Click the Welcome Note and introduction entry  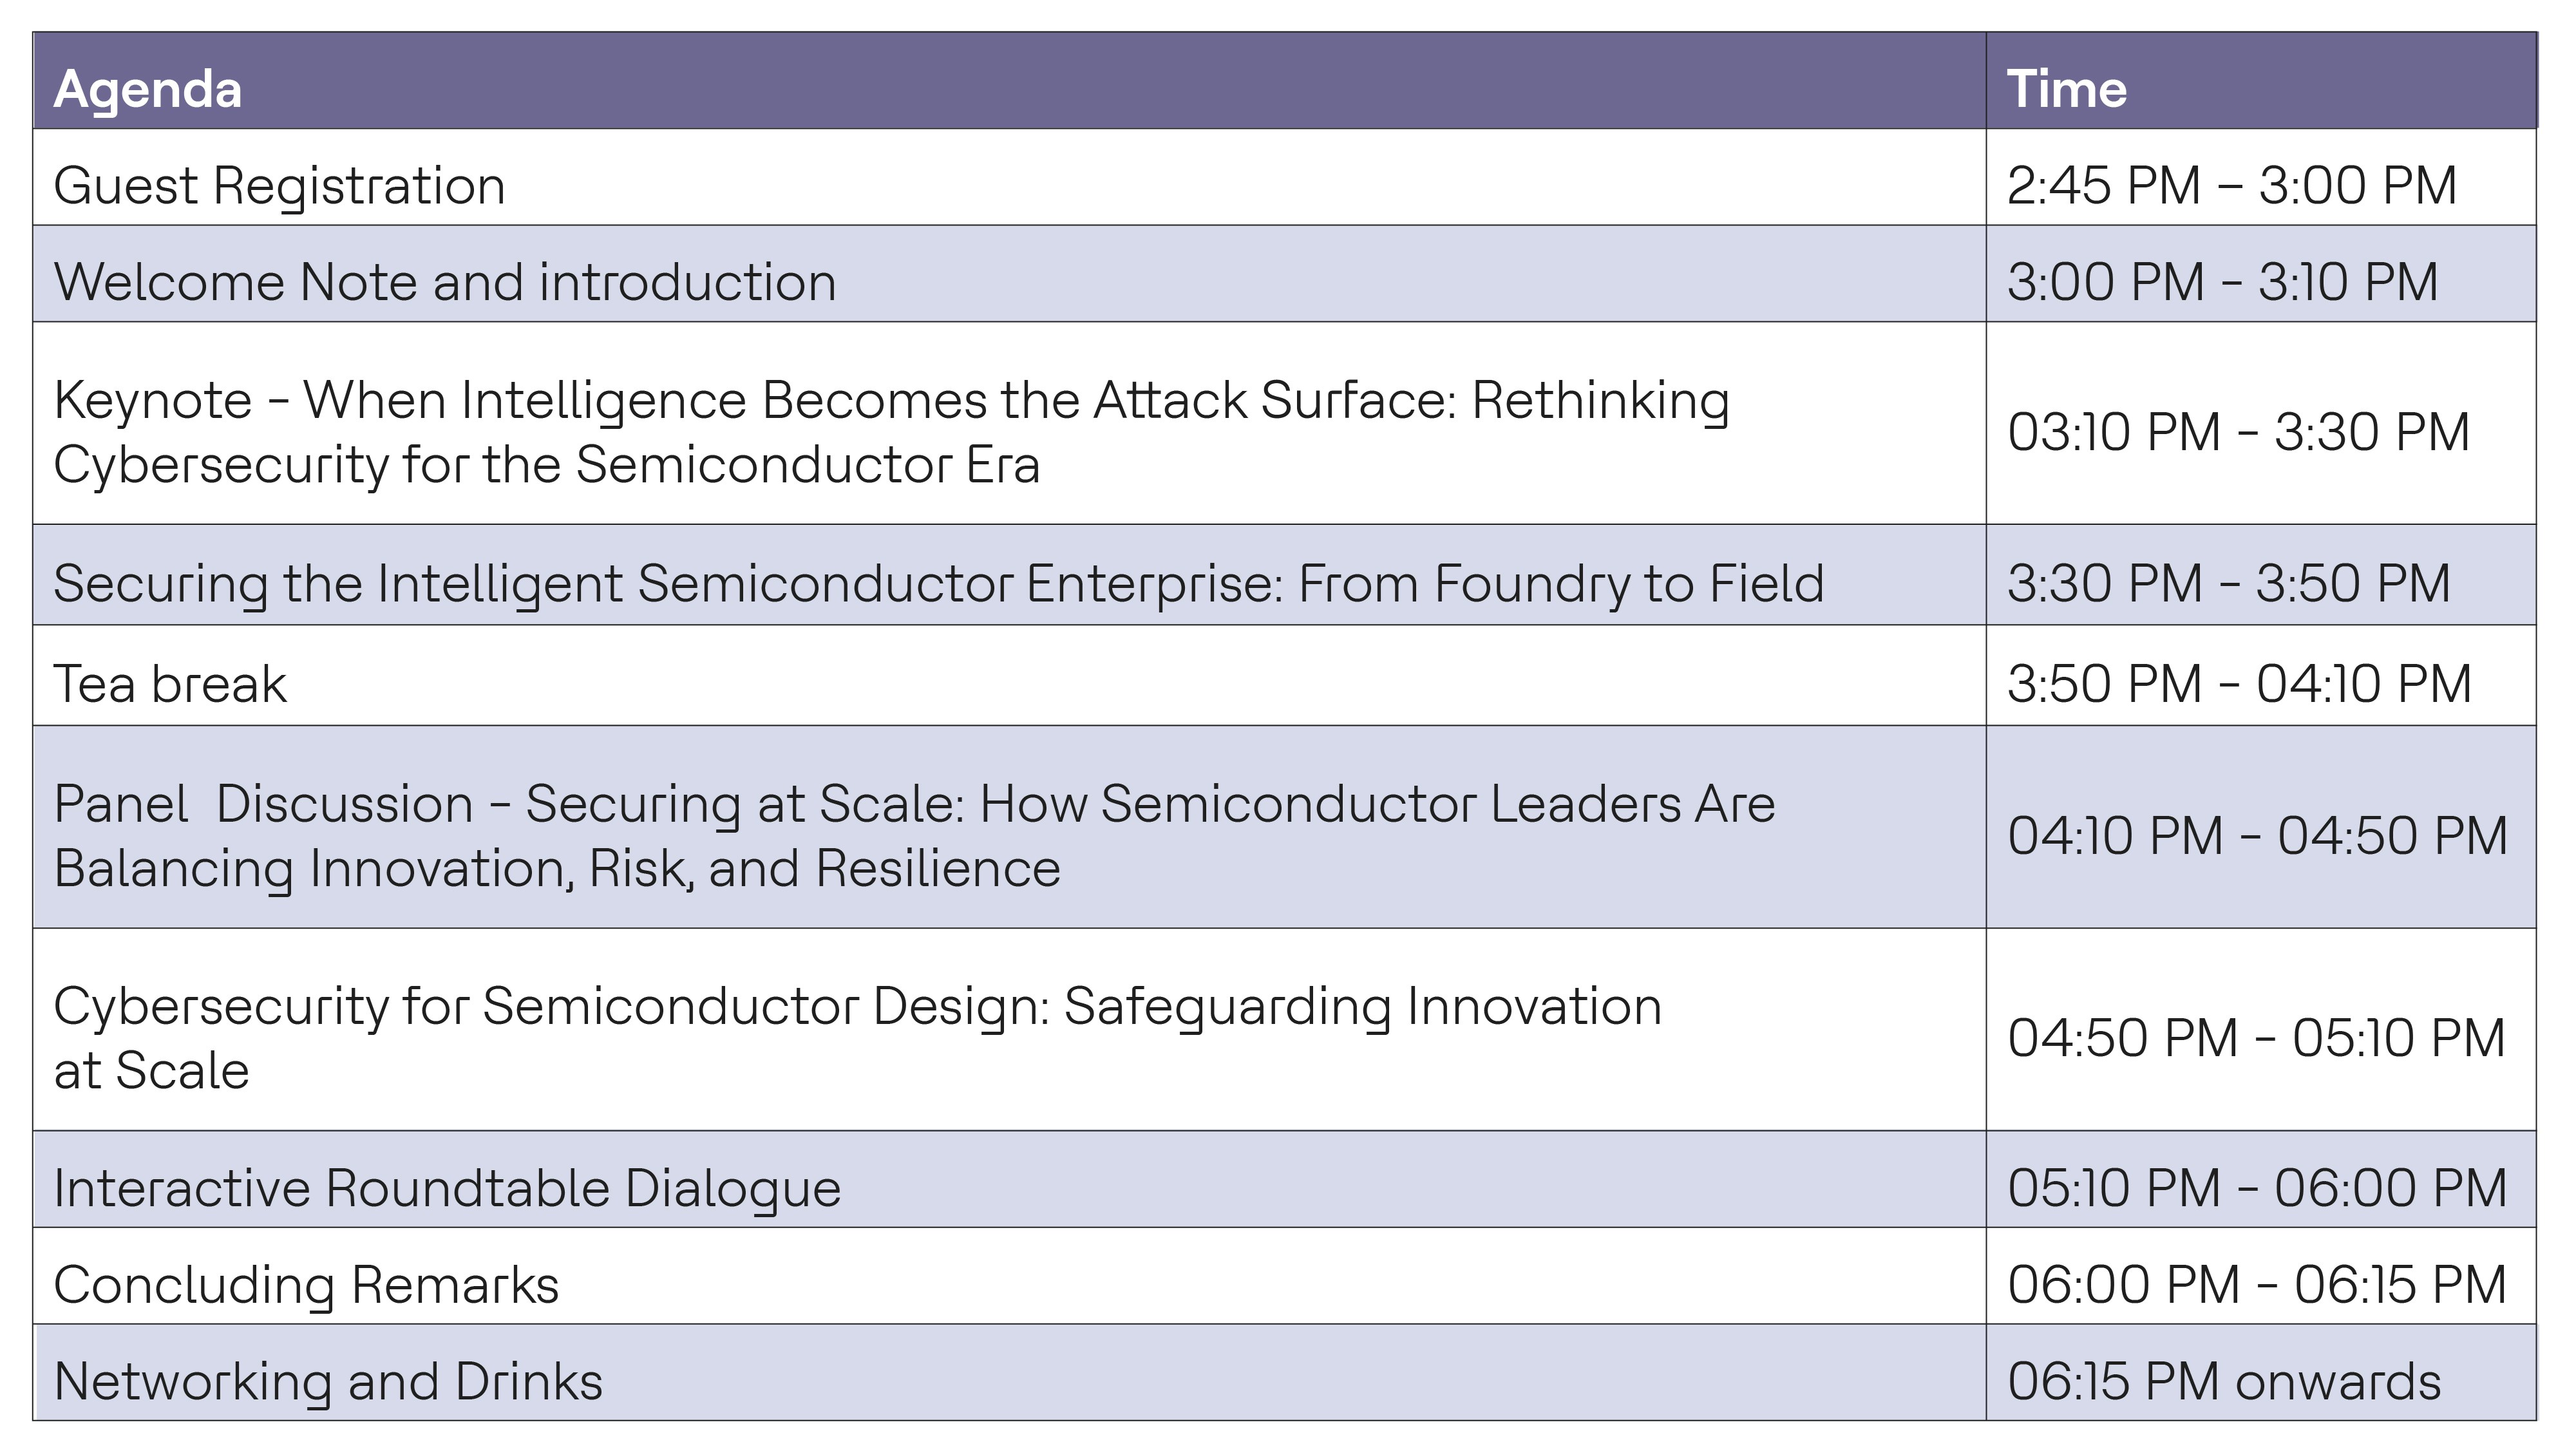pos(445,282)
